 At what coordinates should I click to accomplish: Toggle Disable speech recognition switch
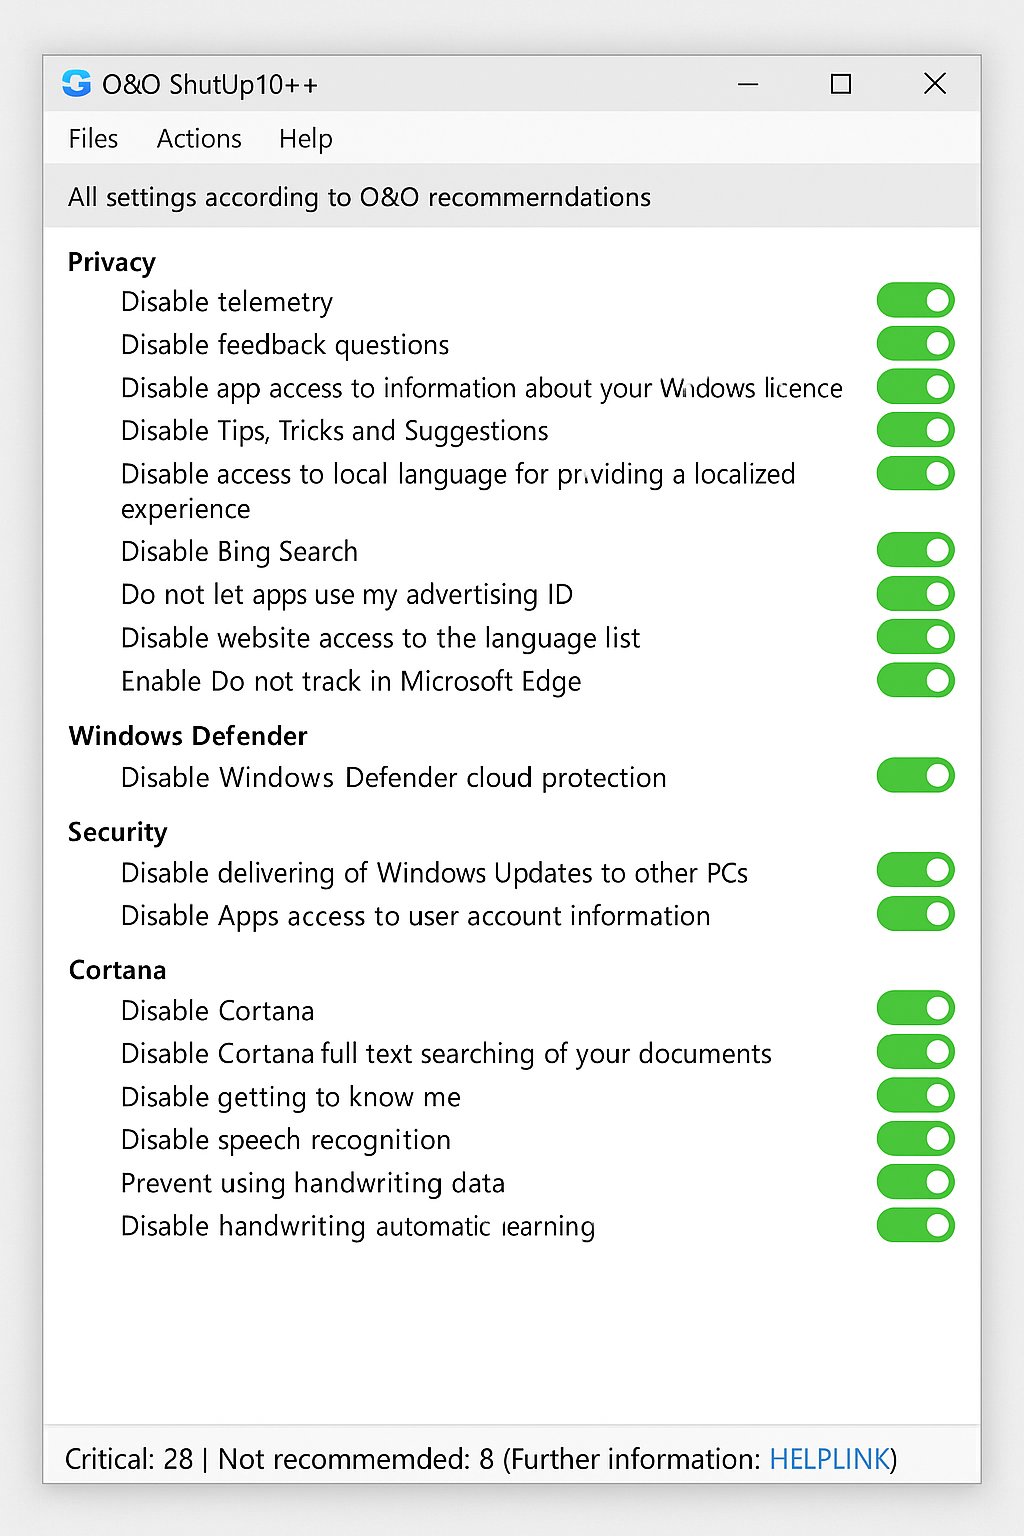pyautogui.click(x=915, y=1139)
